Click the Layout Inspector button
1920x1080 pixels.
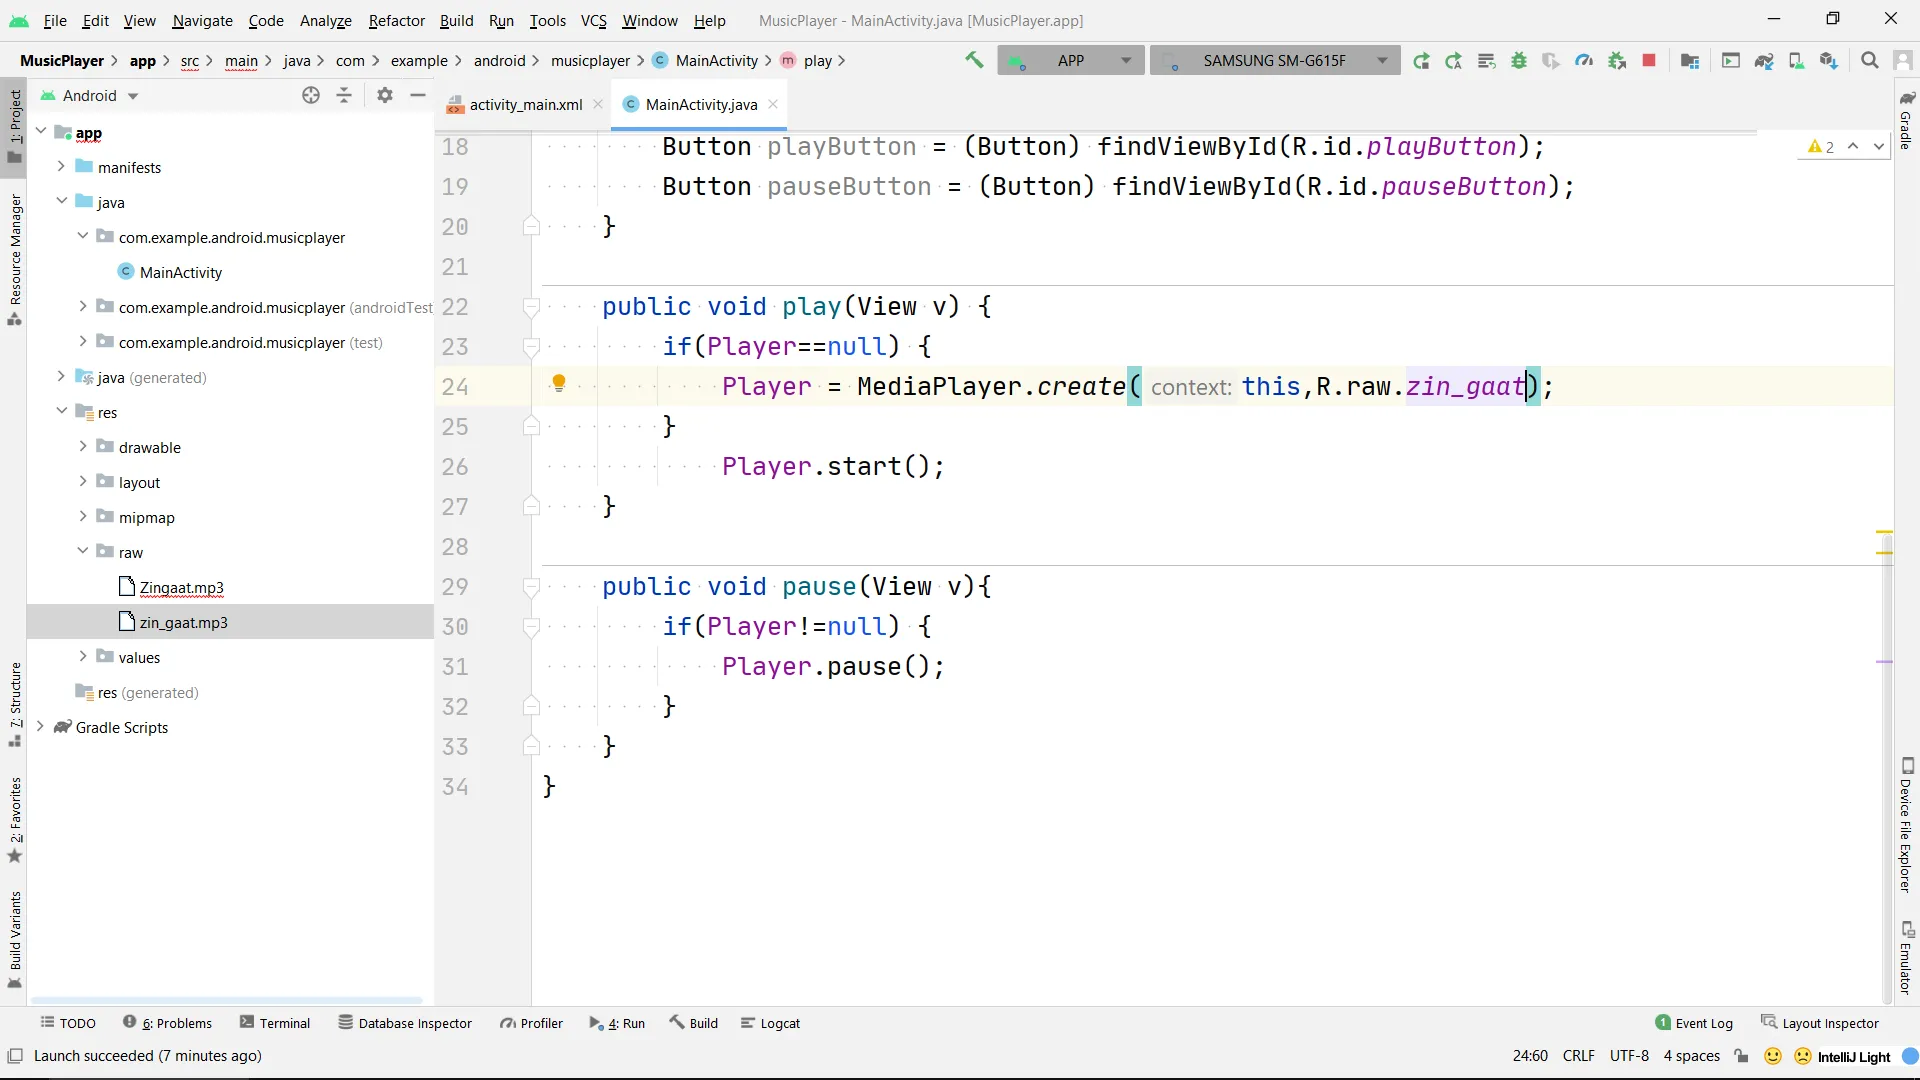pyautogui.click(x=1820, y=1023)
